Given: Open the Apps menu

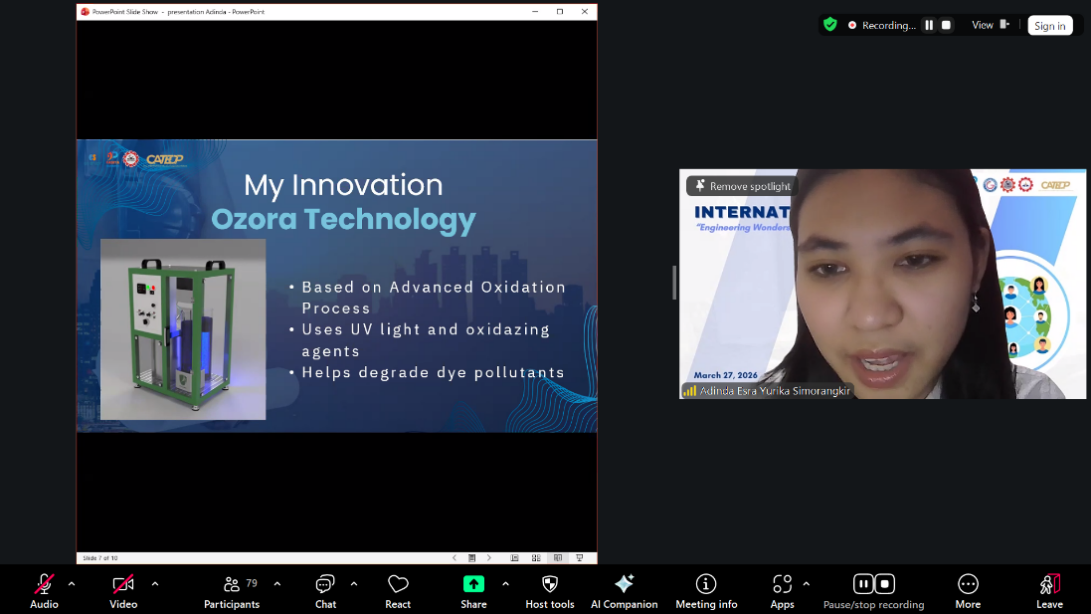Looking at the screenshot, I should click(x=782, y=591).
